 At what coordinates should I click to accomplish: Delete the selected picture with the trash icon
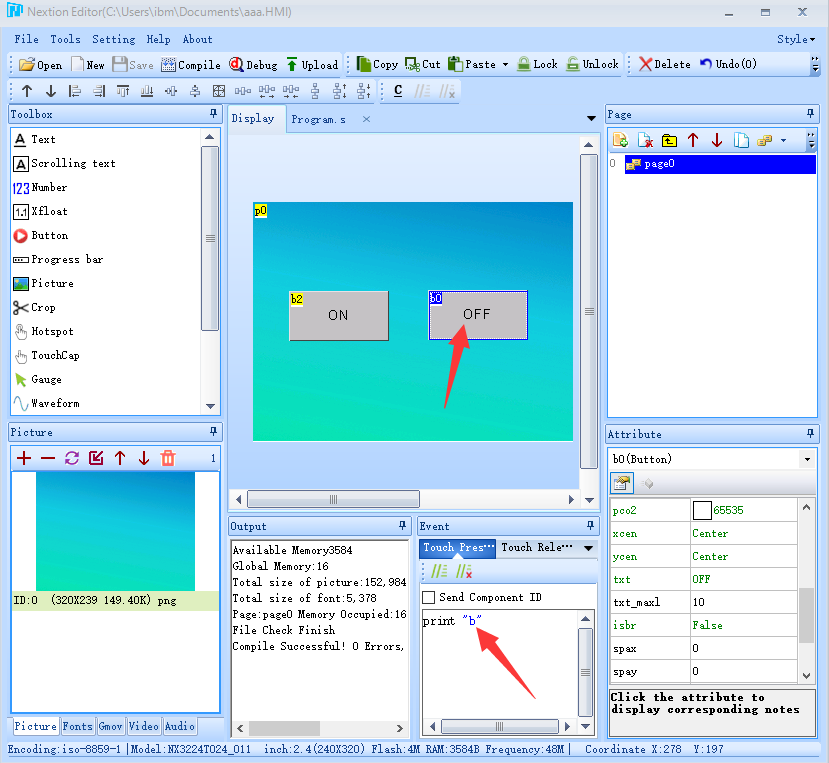point(168,458)
